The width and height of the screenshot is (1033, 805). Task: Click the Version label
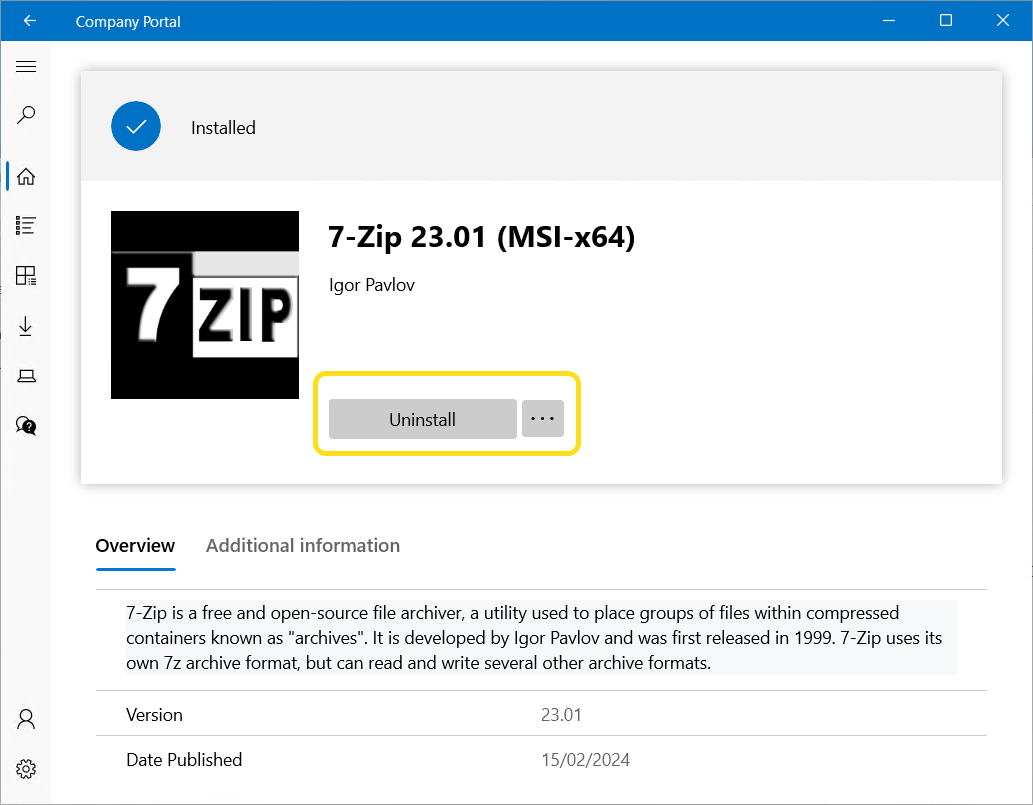(154, 715)
